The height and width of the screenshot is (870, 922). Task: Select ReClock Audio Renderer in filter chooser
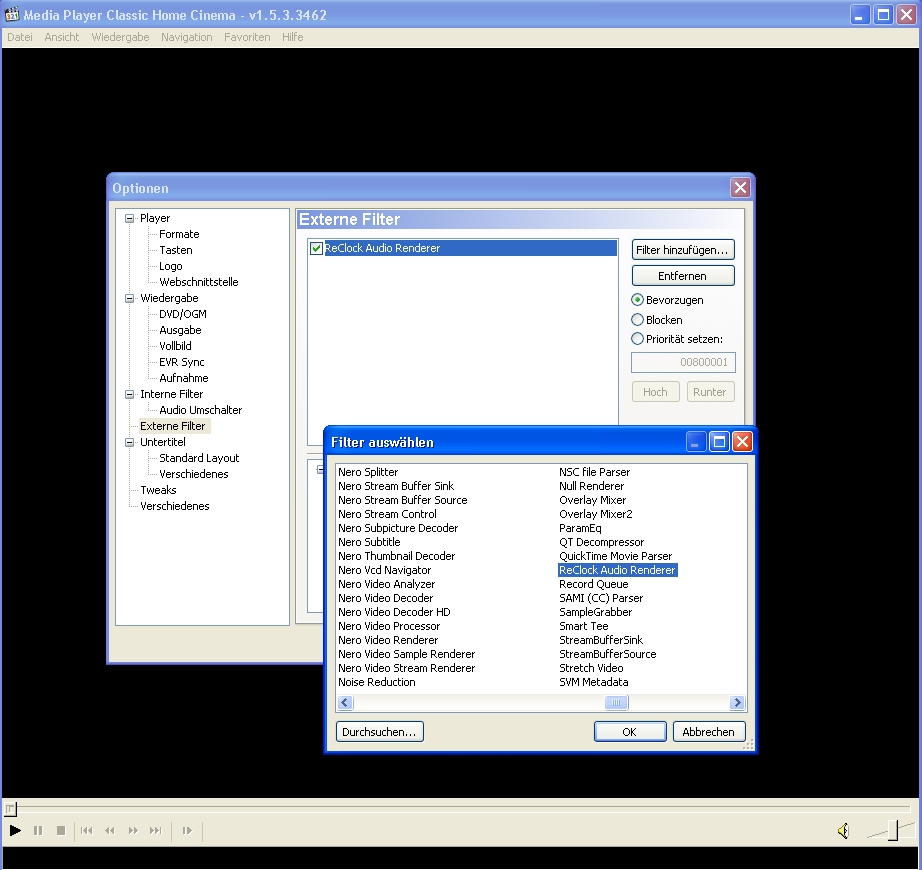[x=617, y=570]
